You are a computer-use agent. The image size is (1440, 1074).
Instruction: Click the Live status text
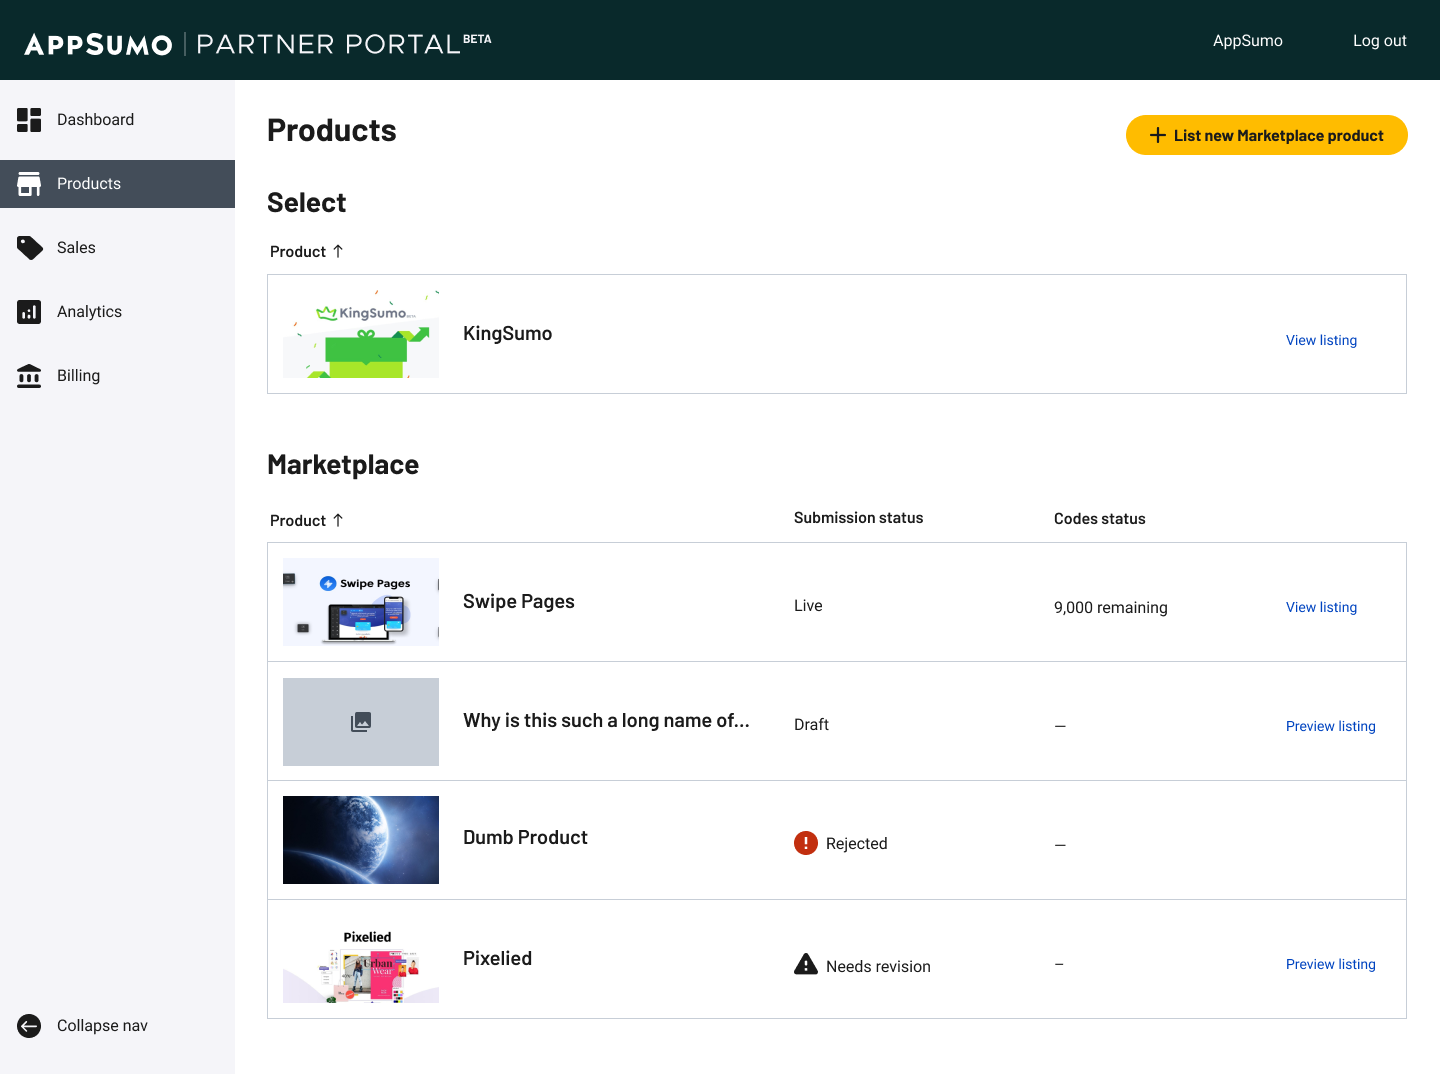click(x=808, y=606)
